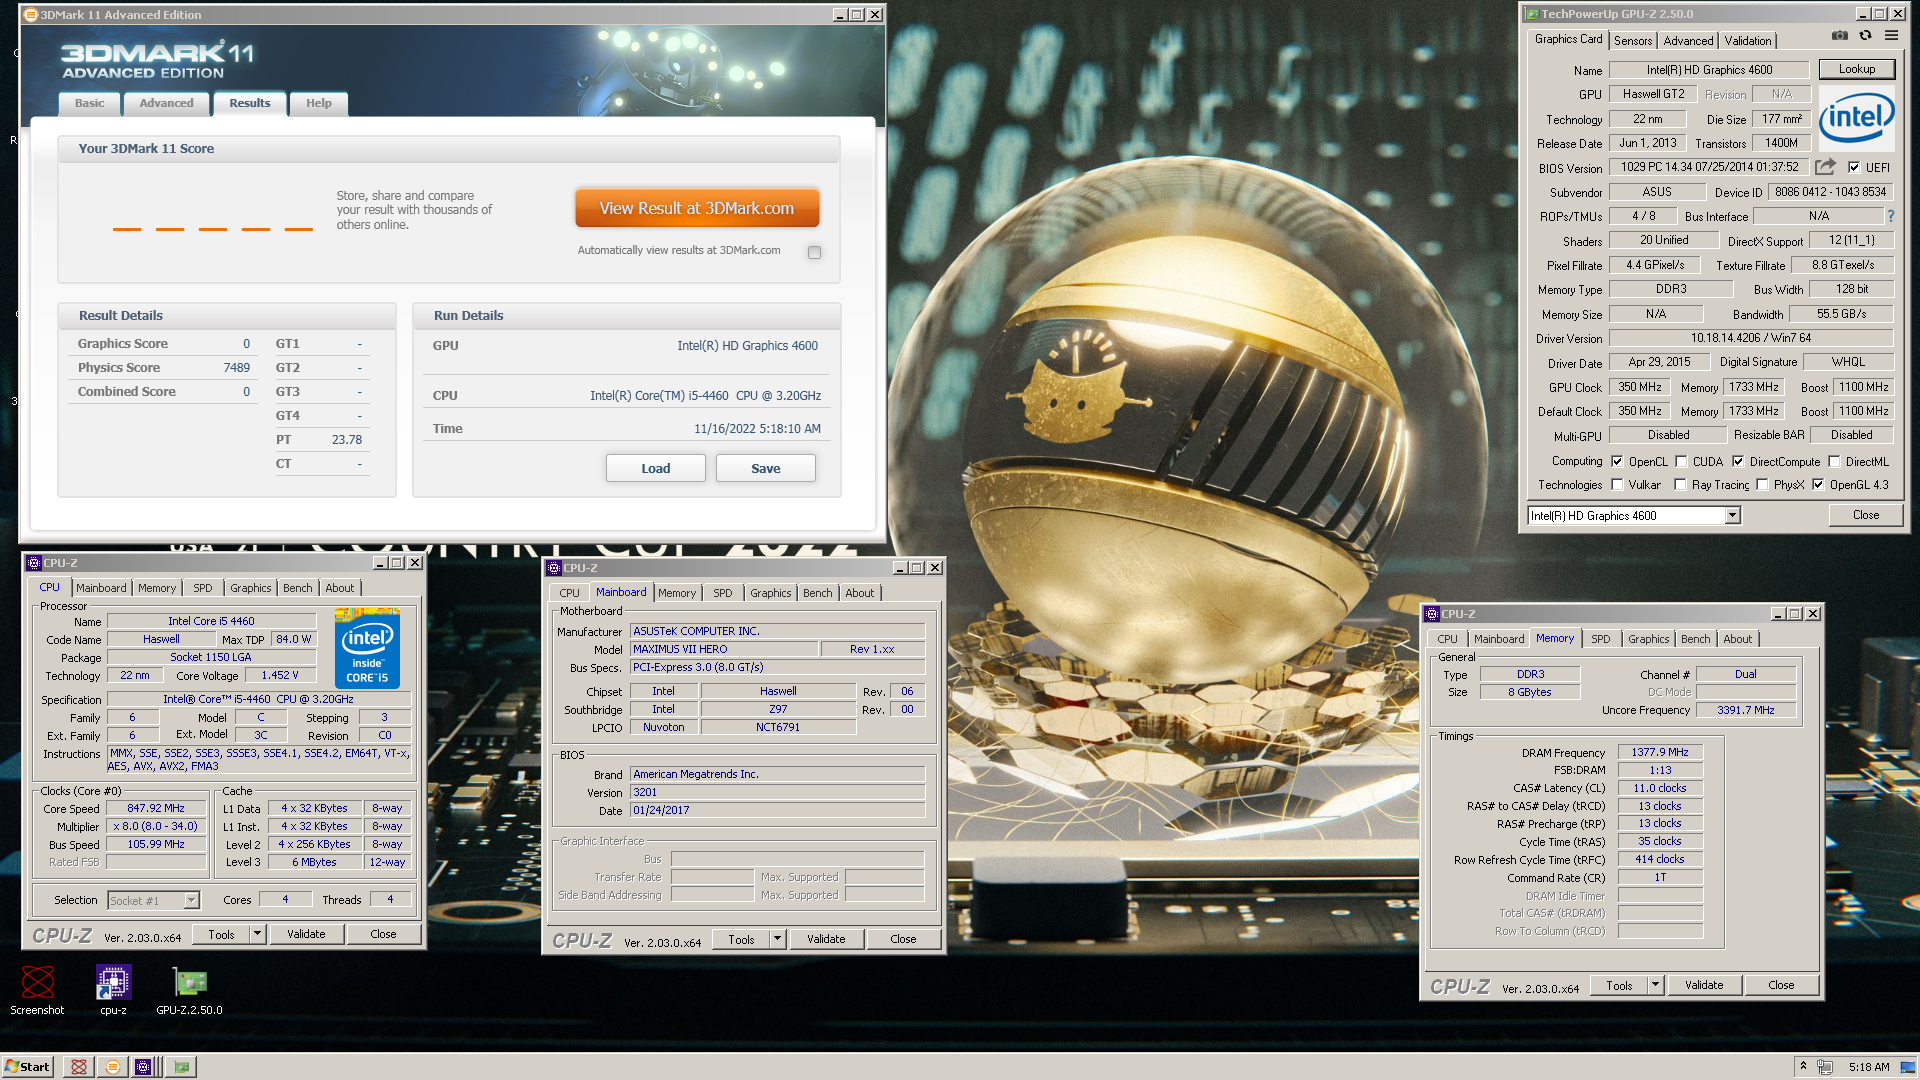Screen dimensions: 1920x1080
Task: Select the Bench tab in CPU-Z CPU window
Action: 297,588
